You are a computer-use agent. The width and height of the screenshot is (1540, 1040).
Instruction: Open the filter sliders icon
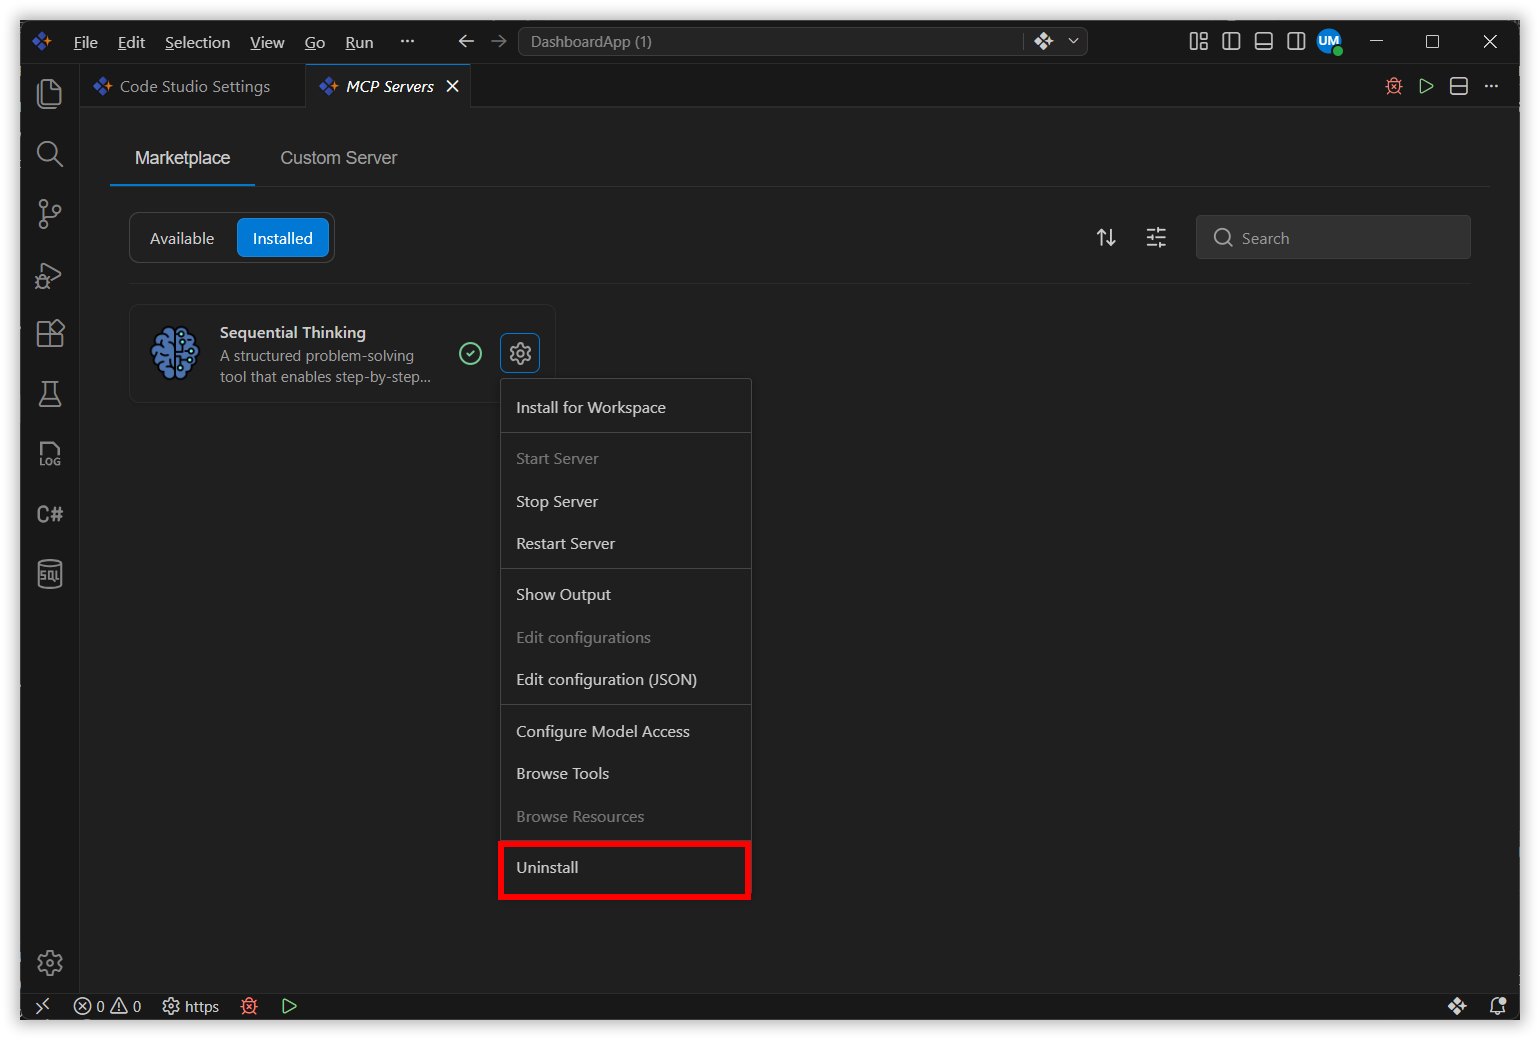1156,238
